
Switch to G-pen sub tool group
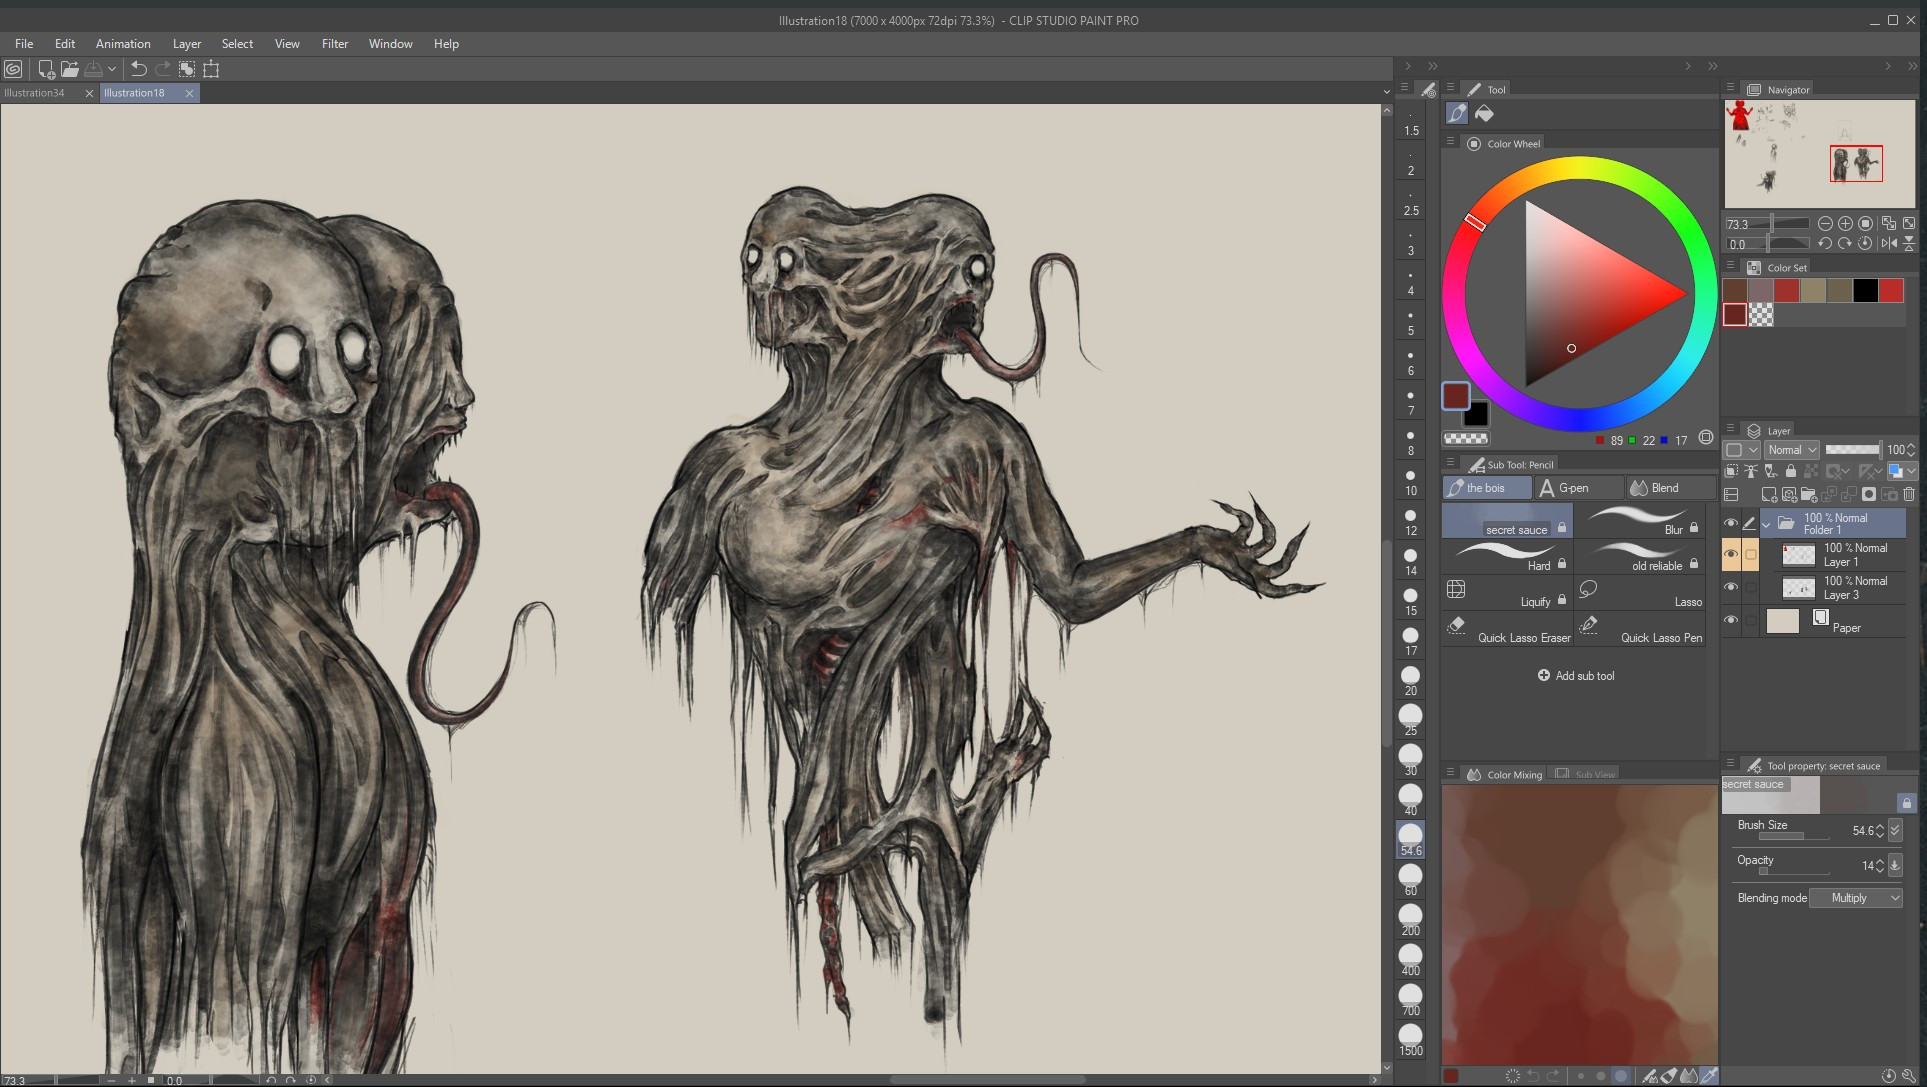click(x=1579, y=488)
